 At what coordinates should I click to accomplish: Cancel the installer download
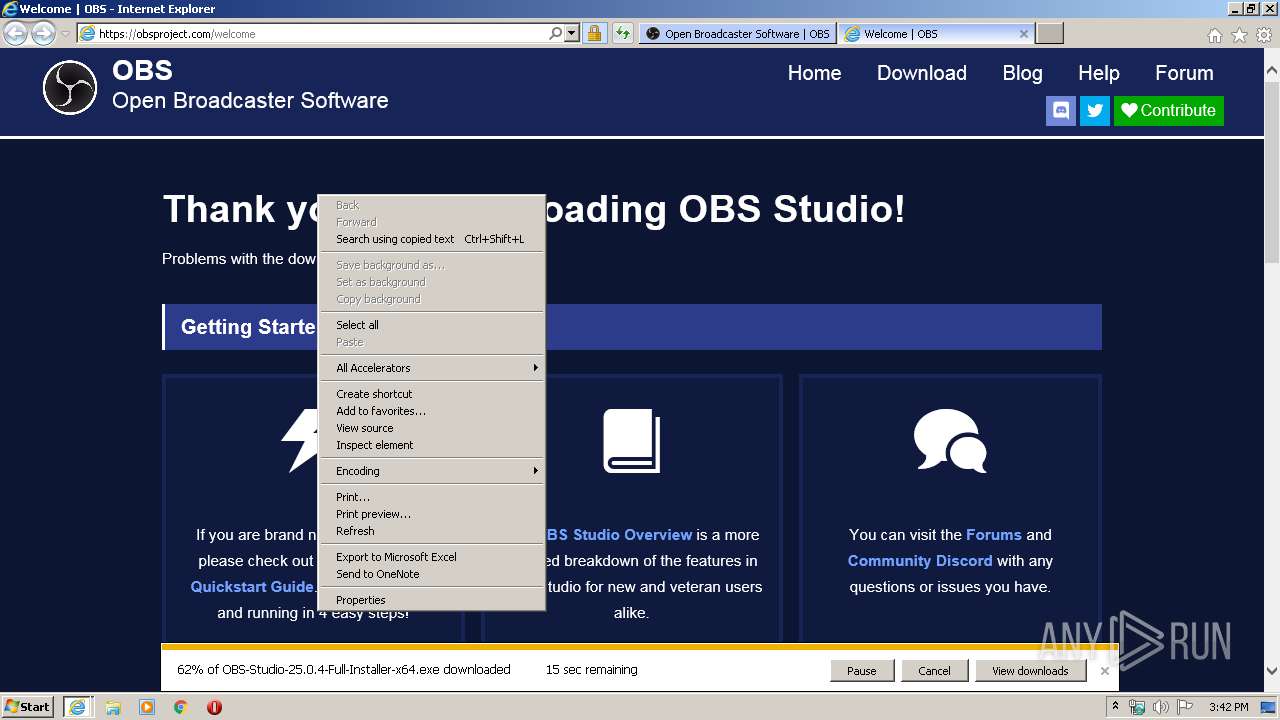click(x=934, y=671)
